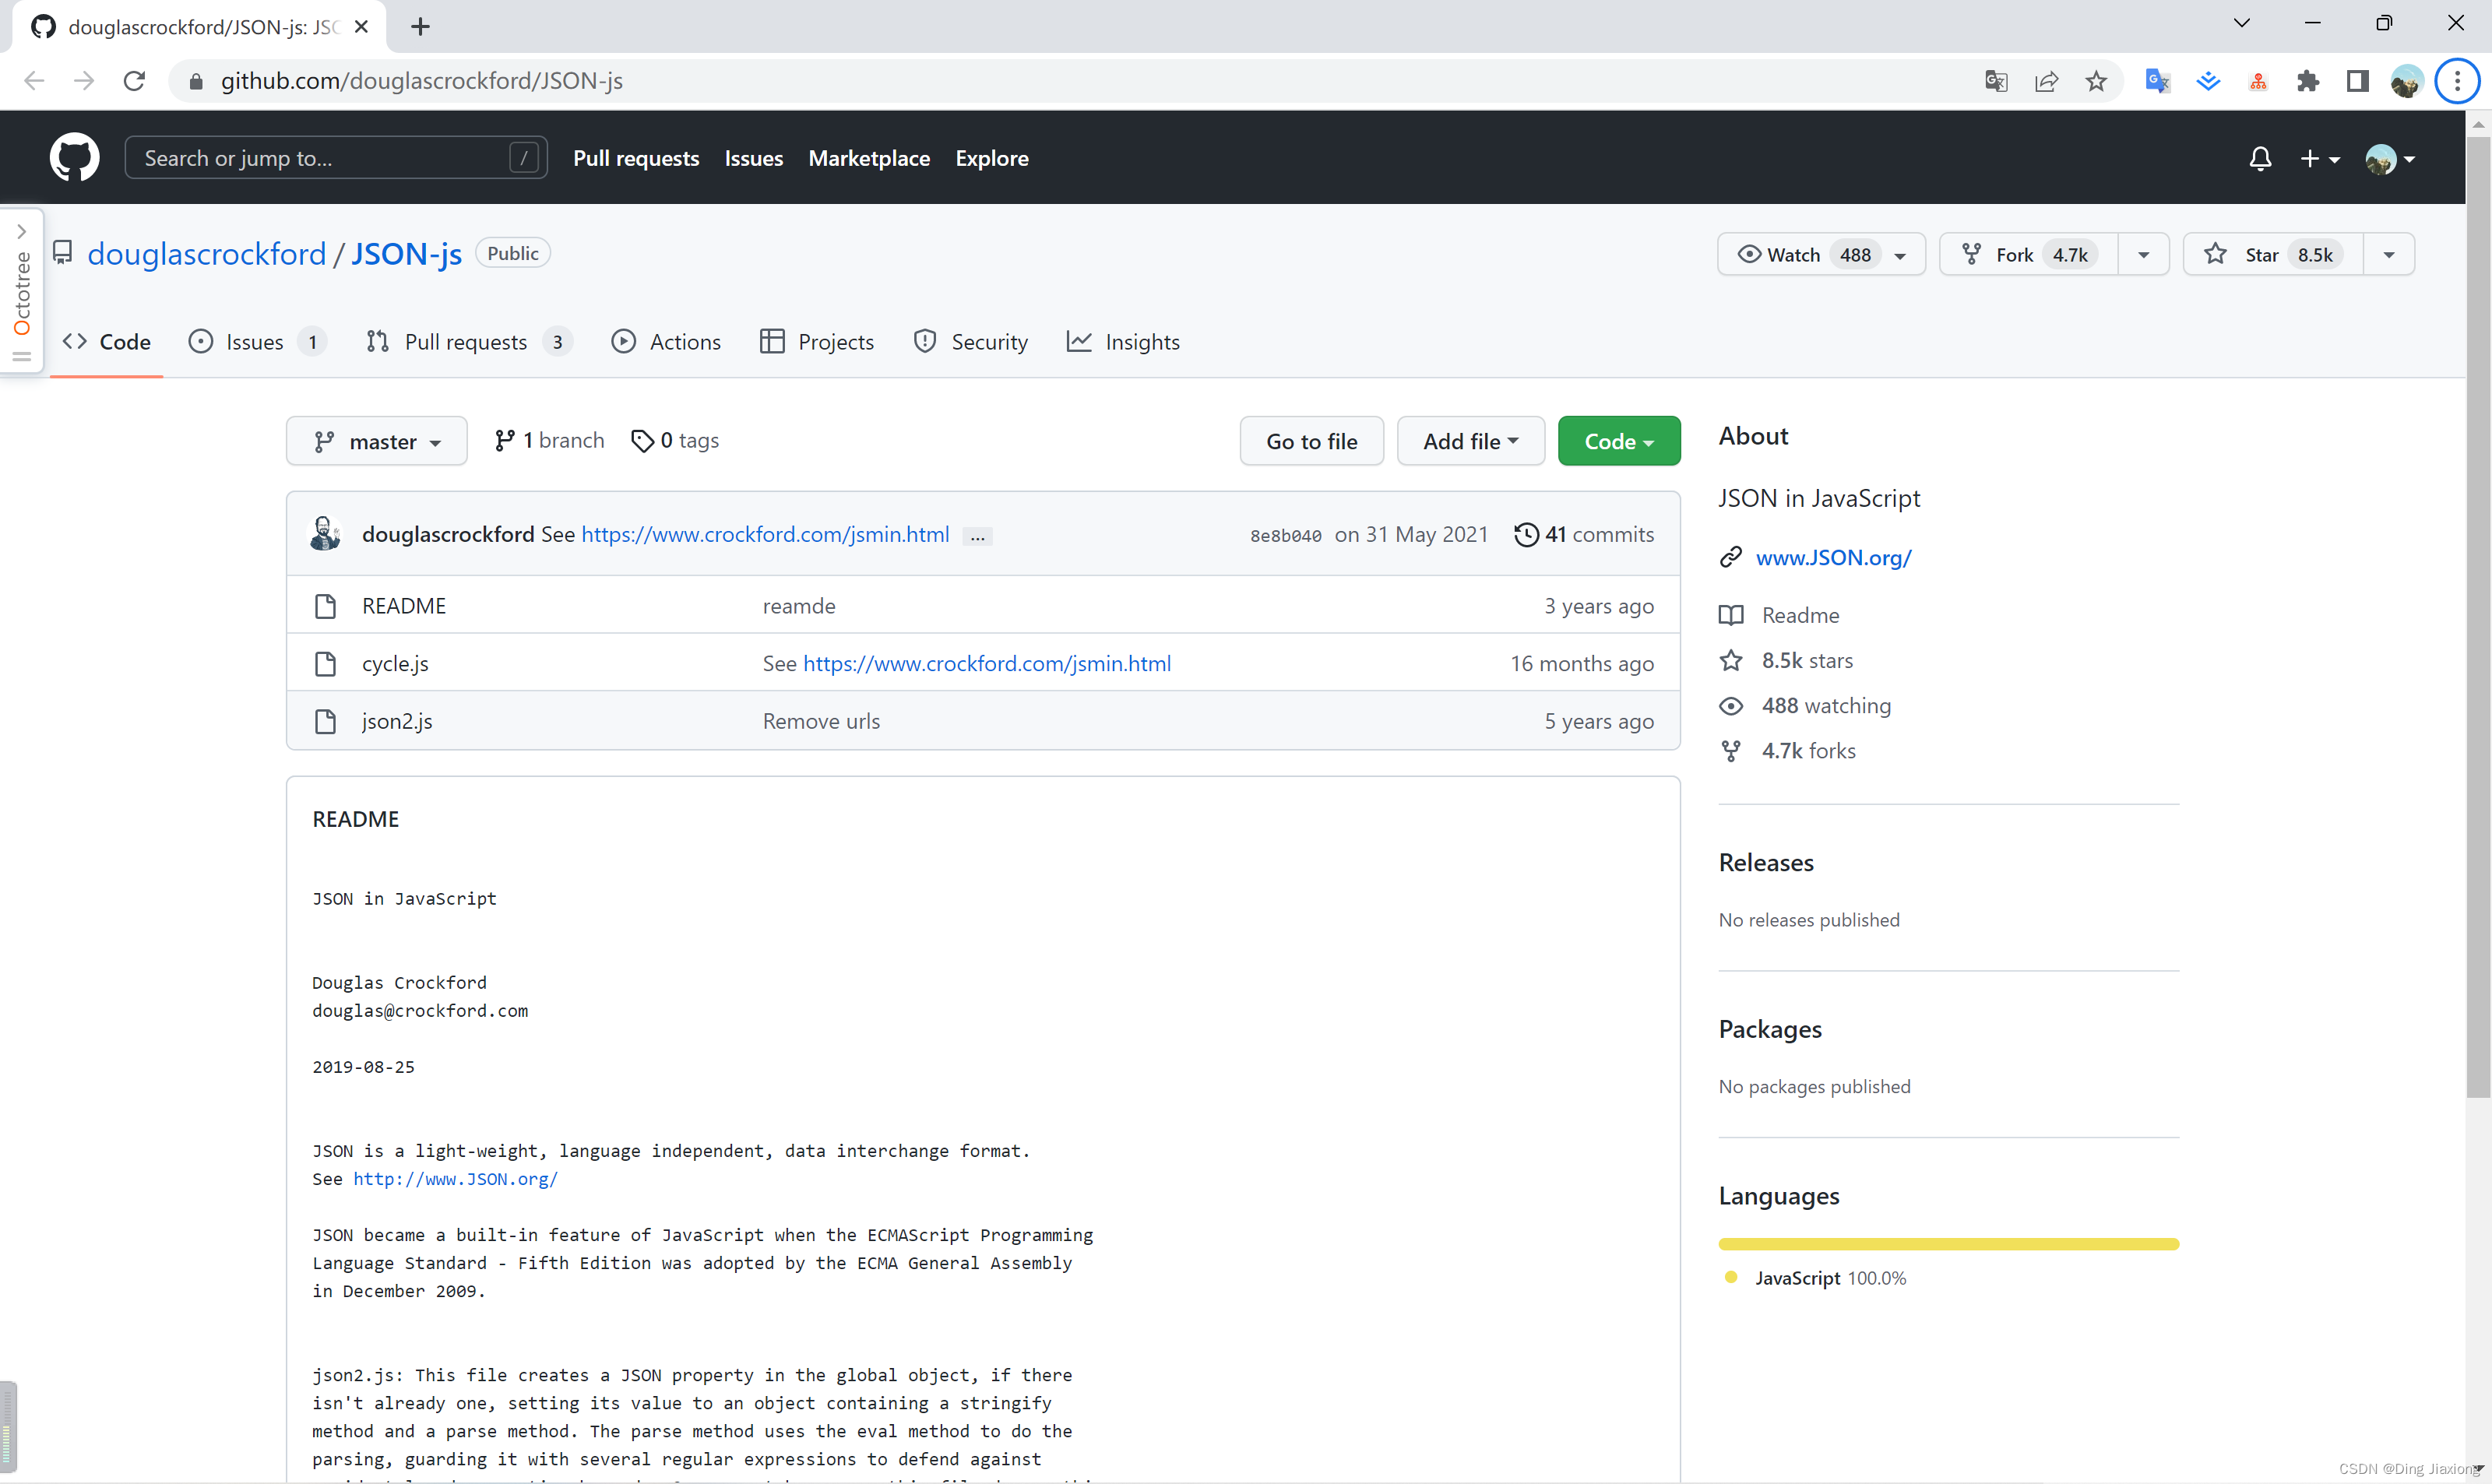
Task: Go to the GitHub home logo
Action: click(x=74, y=157)
